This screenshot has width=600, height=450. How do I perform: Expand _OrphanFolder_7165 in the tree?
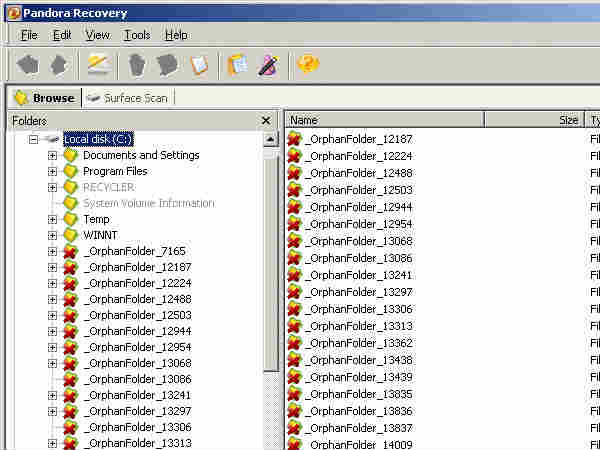52,251
